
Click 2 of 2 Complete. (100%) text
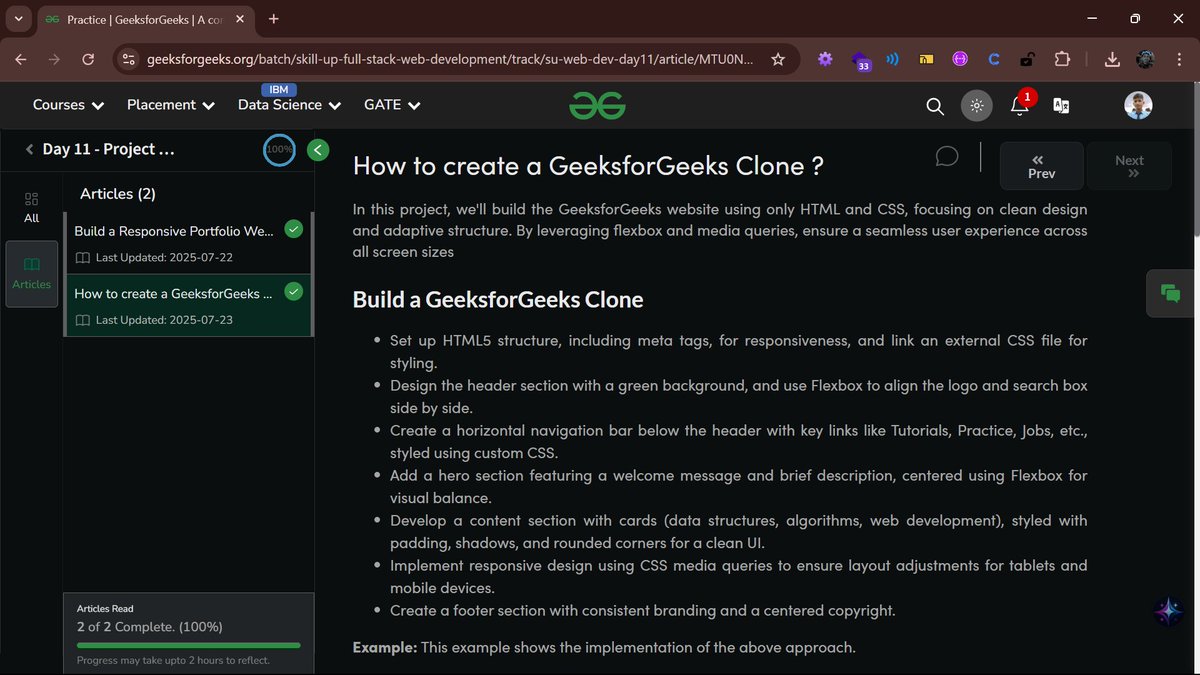tap(150, 627)
